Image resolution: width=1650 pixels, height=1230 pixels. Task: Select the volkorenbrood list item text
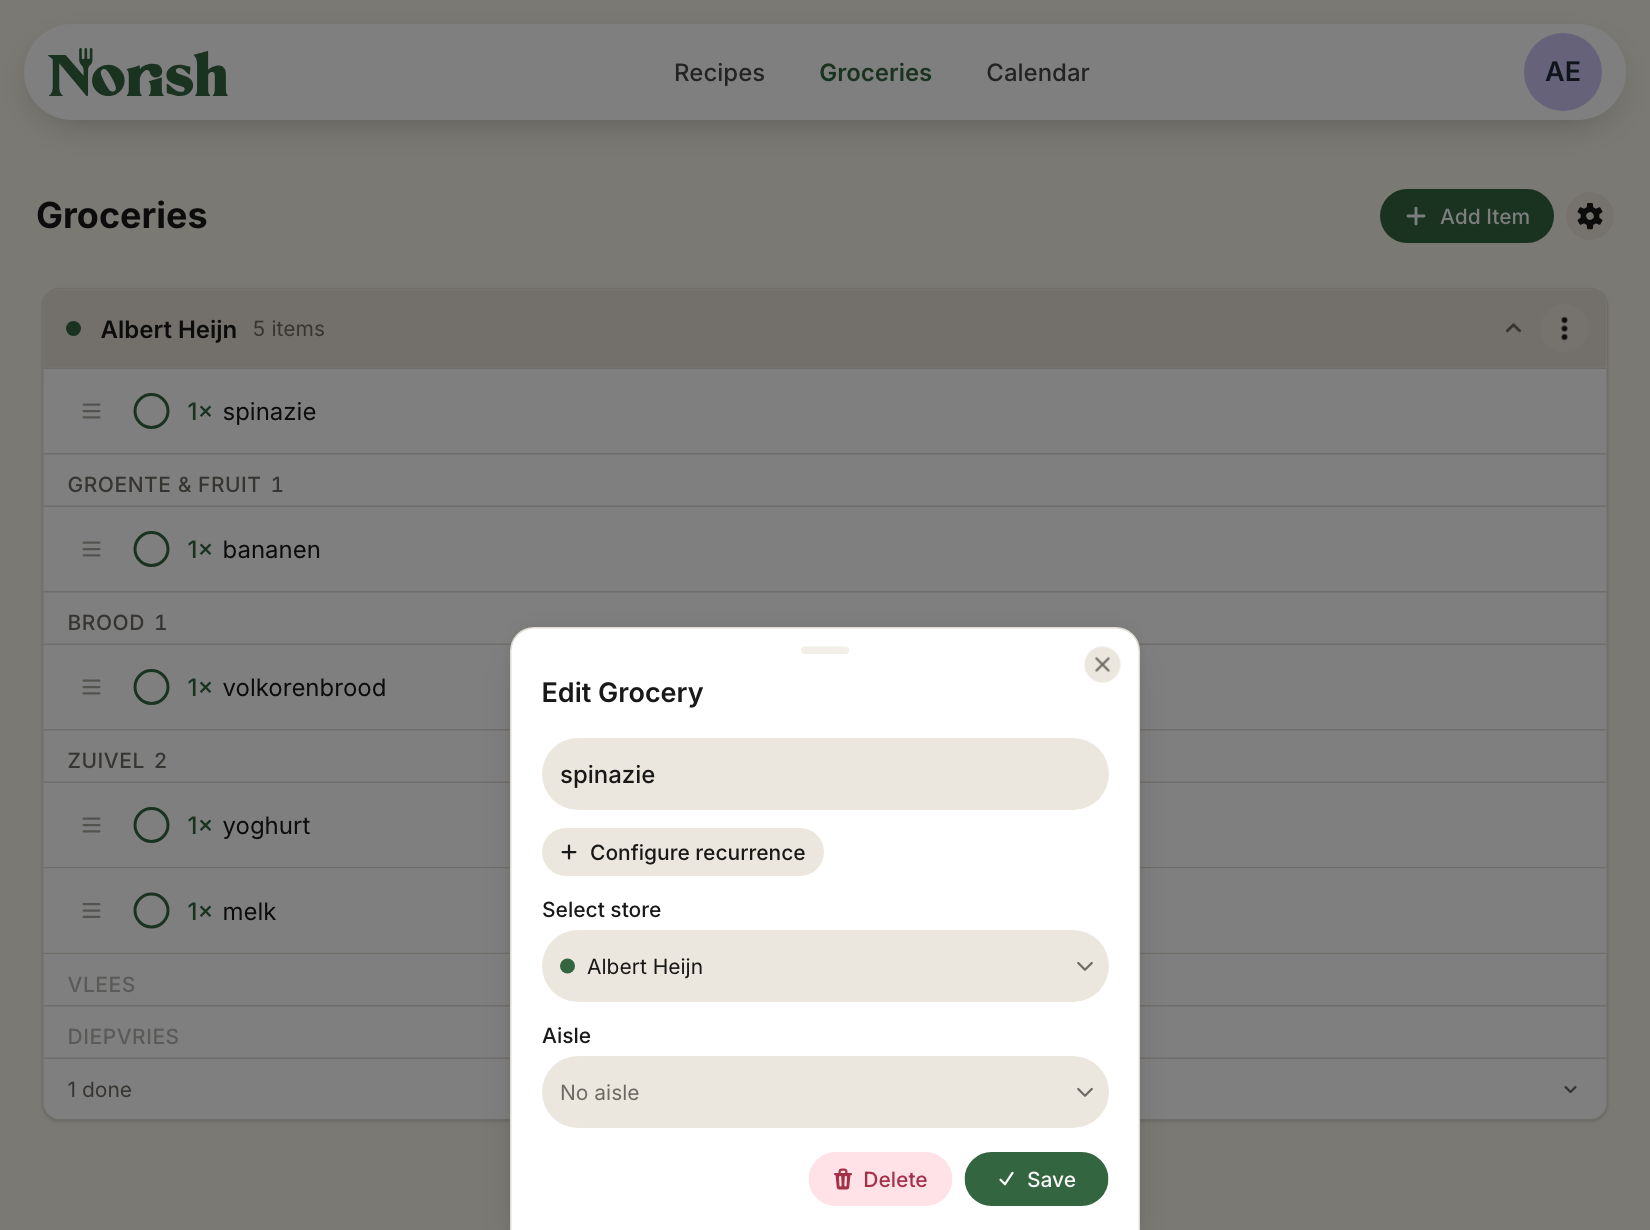pos(304,688)
